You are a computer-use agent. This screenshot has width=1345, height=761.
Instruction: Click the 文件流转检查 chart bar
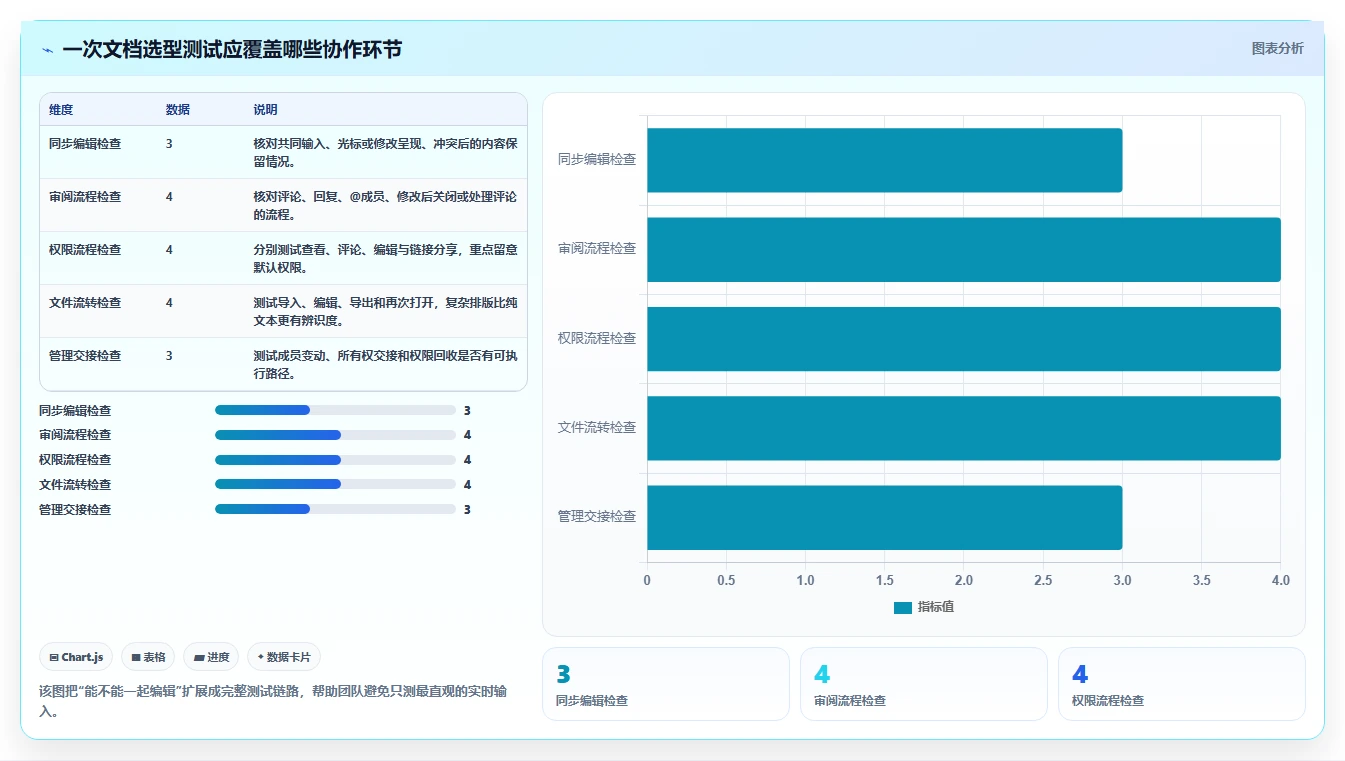tap(963, 428)
